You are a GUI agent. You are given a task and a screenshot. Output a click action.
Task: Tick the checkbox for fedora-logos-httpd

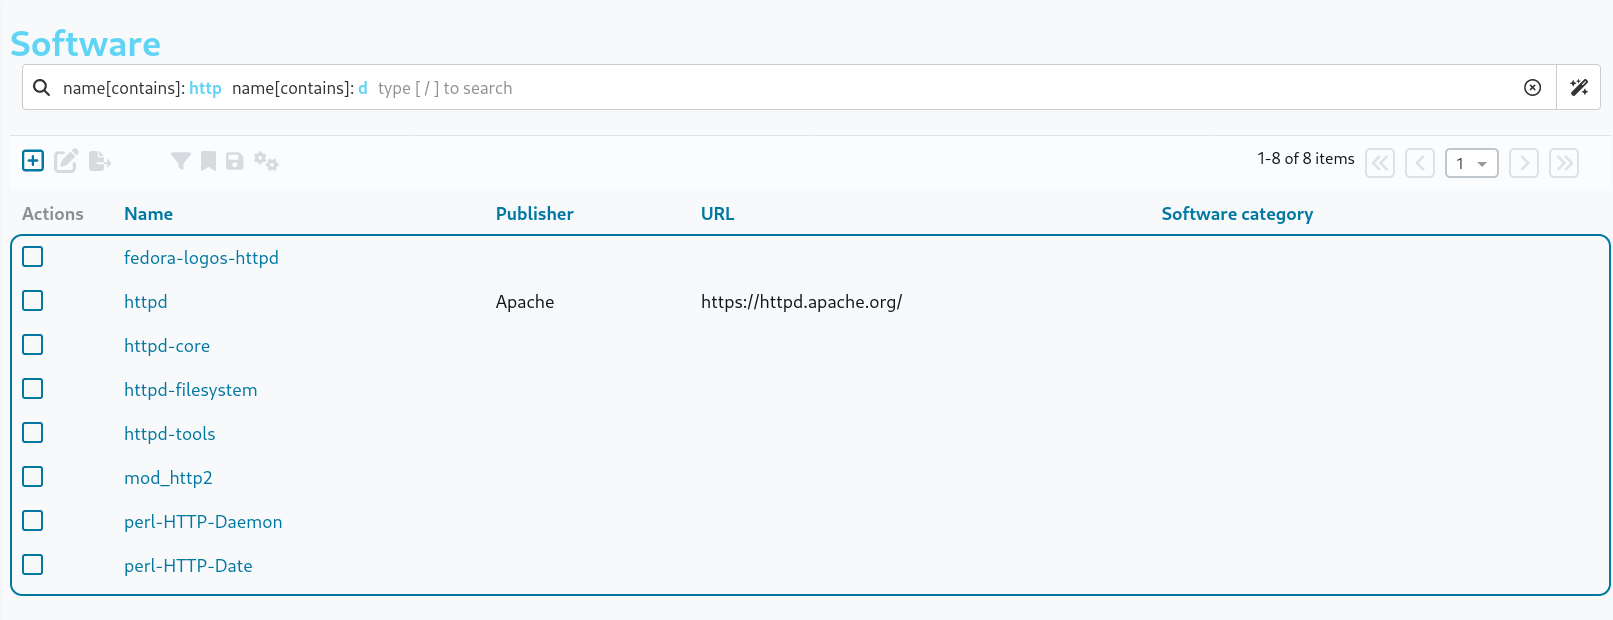tap(33, 257)
